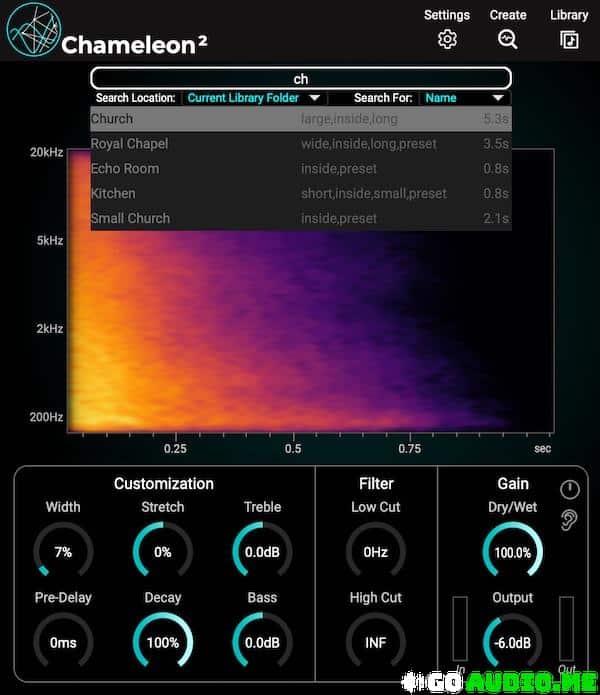Click the Output knob showing -6.0dB
Image resolution: width=600 pixels, height=695 pixels.
pos(513,642)
